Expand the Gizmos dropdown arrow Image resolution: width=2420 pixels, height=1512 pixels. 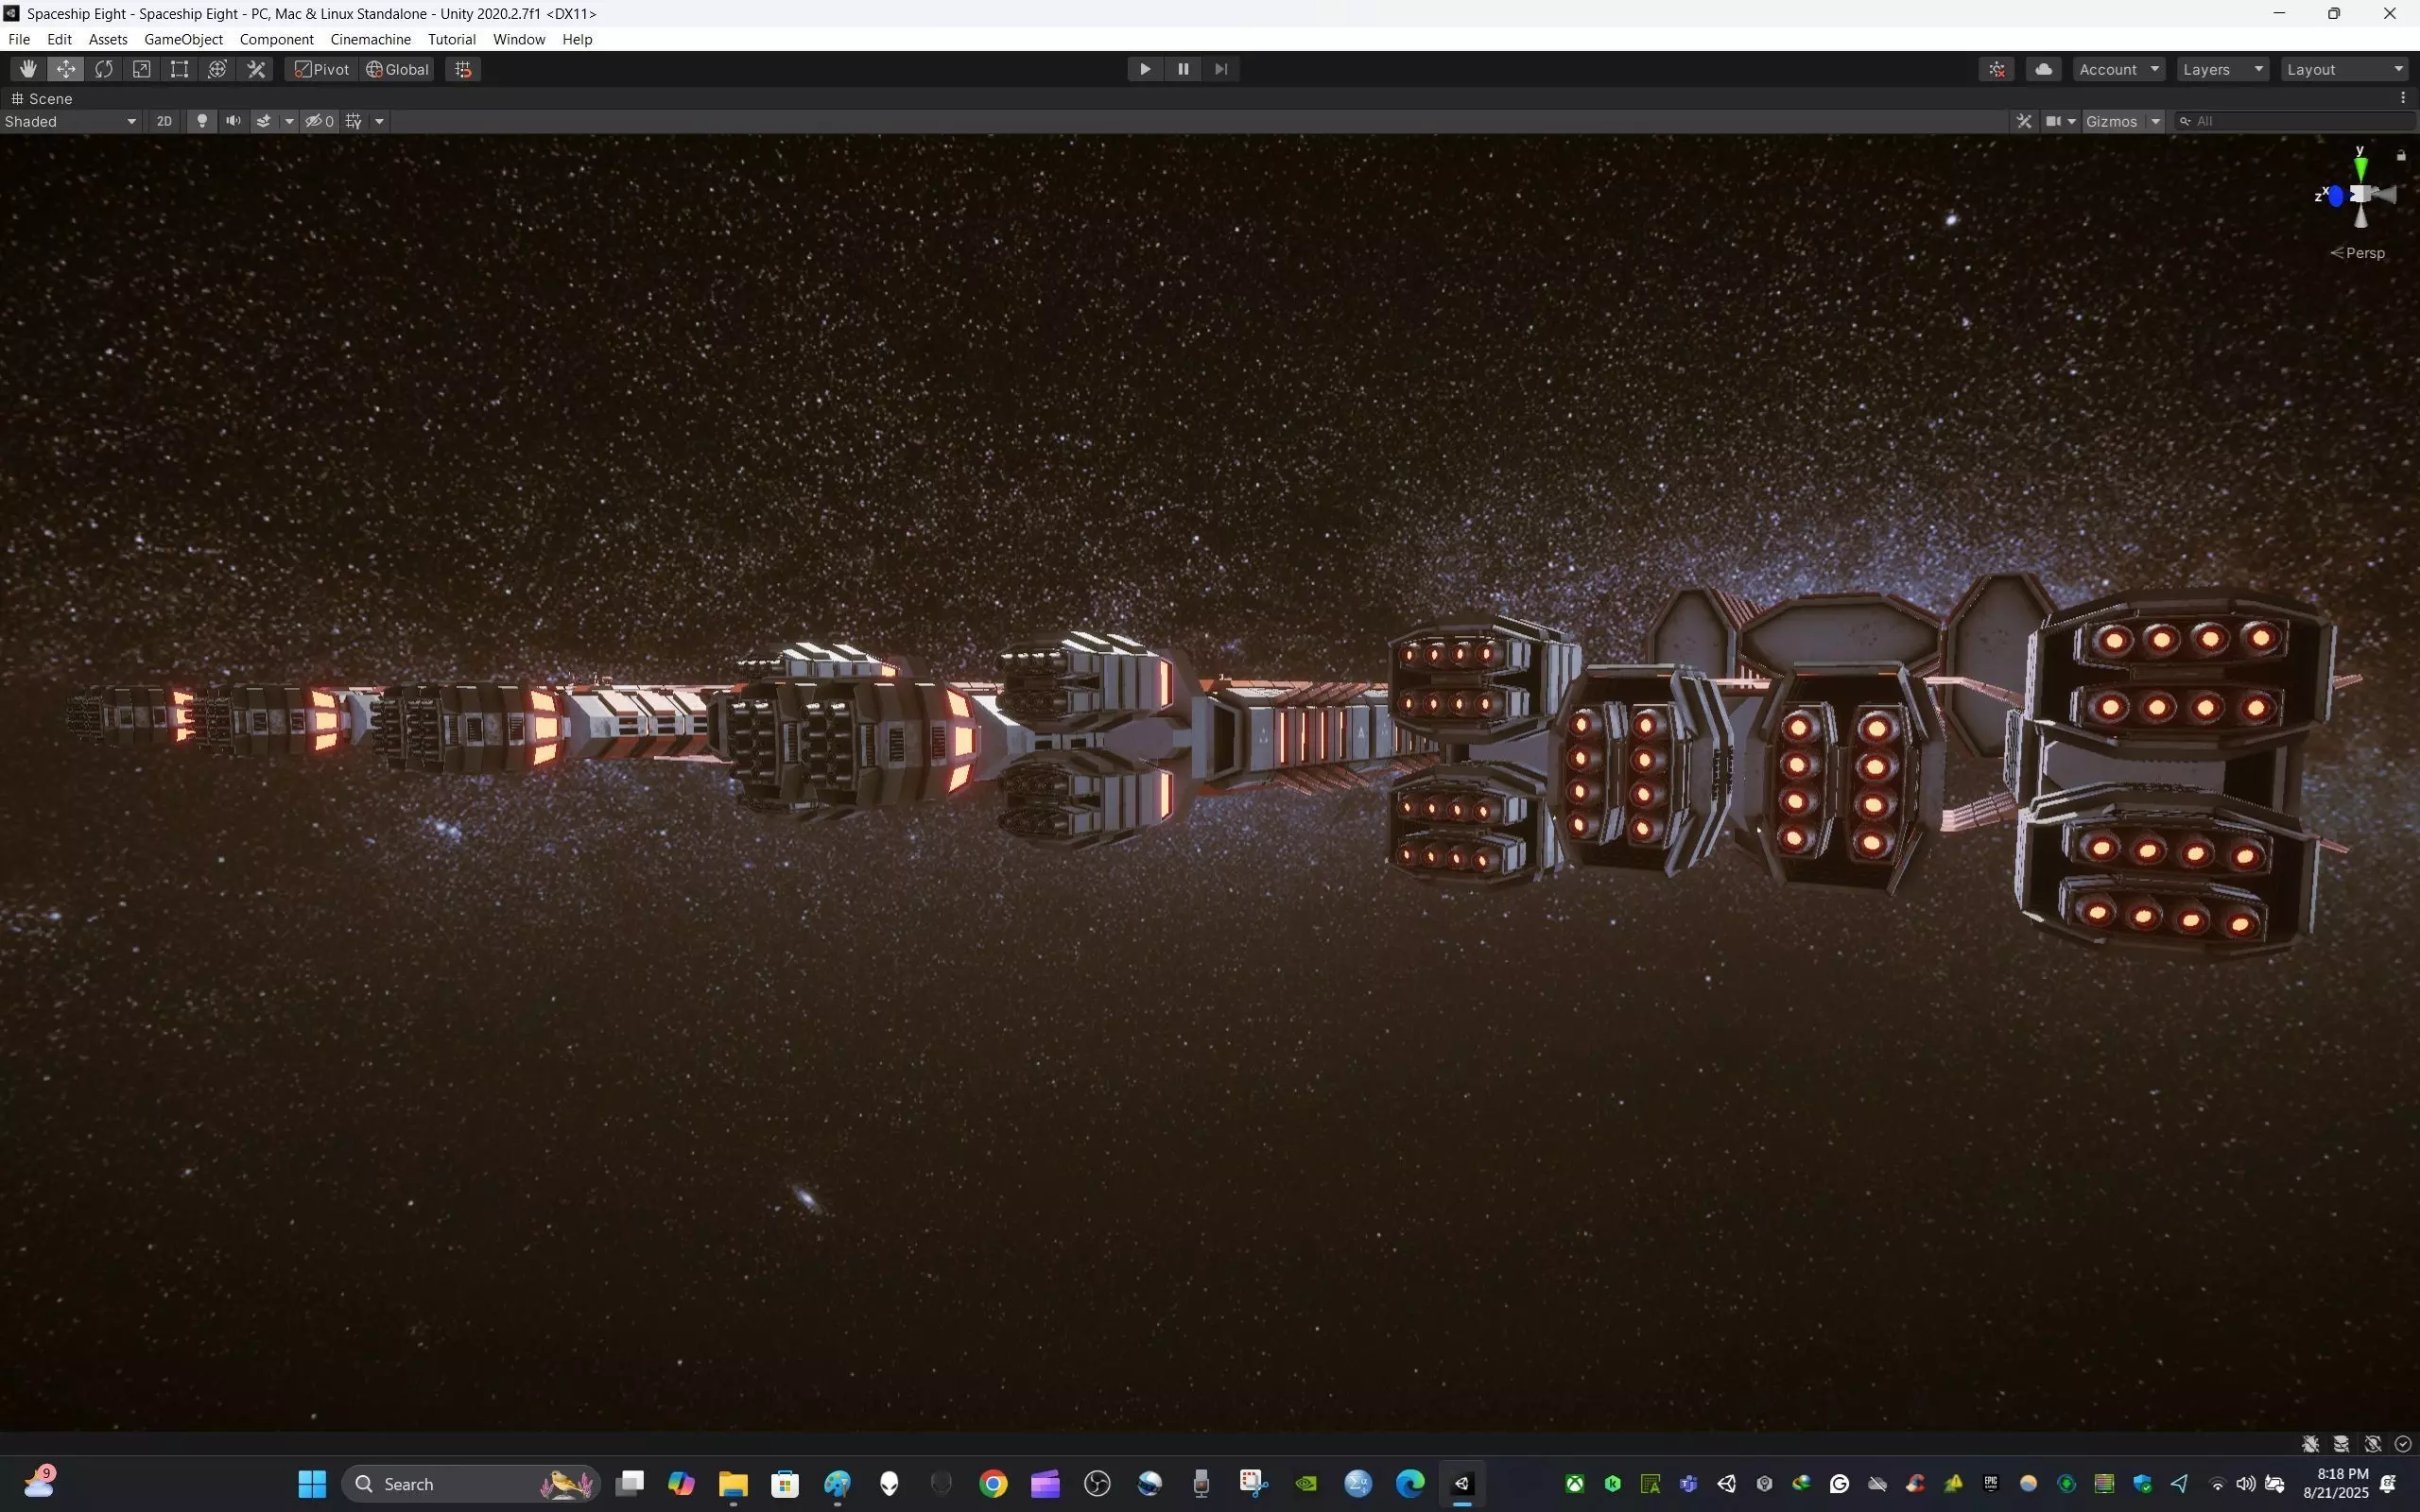coord(2156,121)
